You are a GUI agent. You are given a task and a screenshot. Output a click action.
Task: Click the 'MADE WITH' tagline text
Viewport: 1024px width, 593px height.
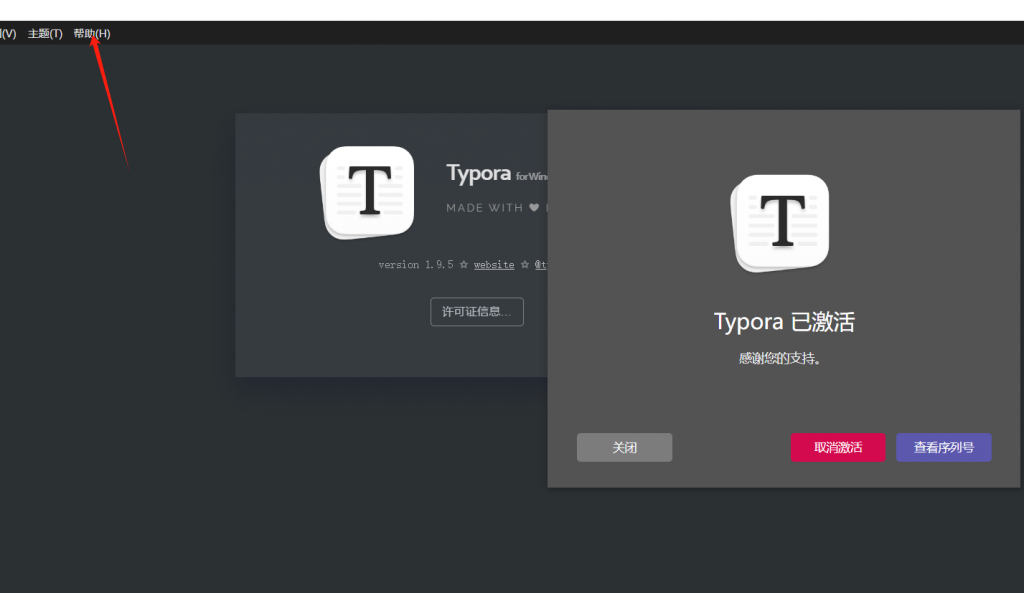click(485, 208)
